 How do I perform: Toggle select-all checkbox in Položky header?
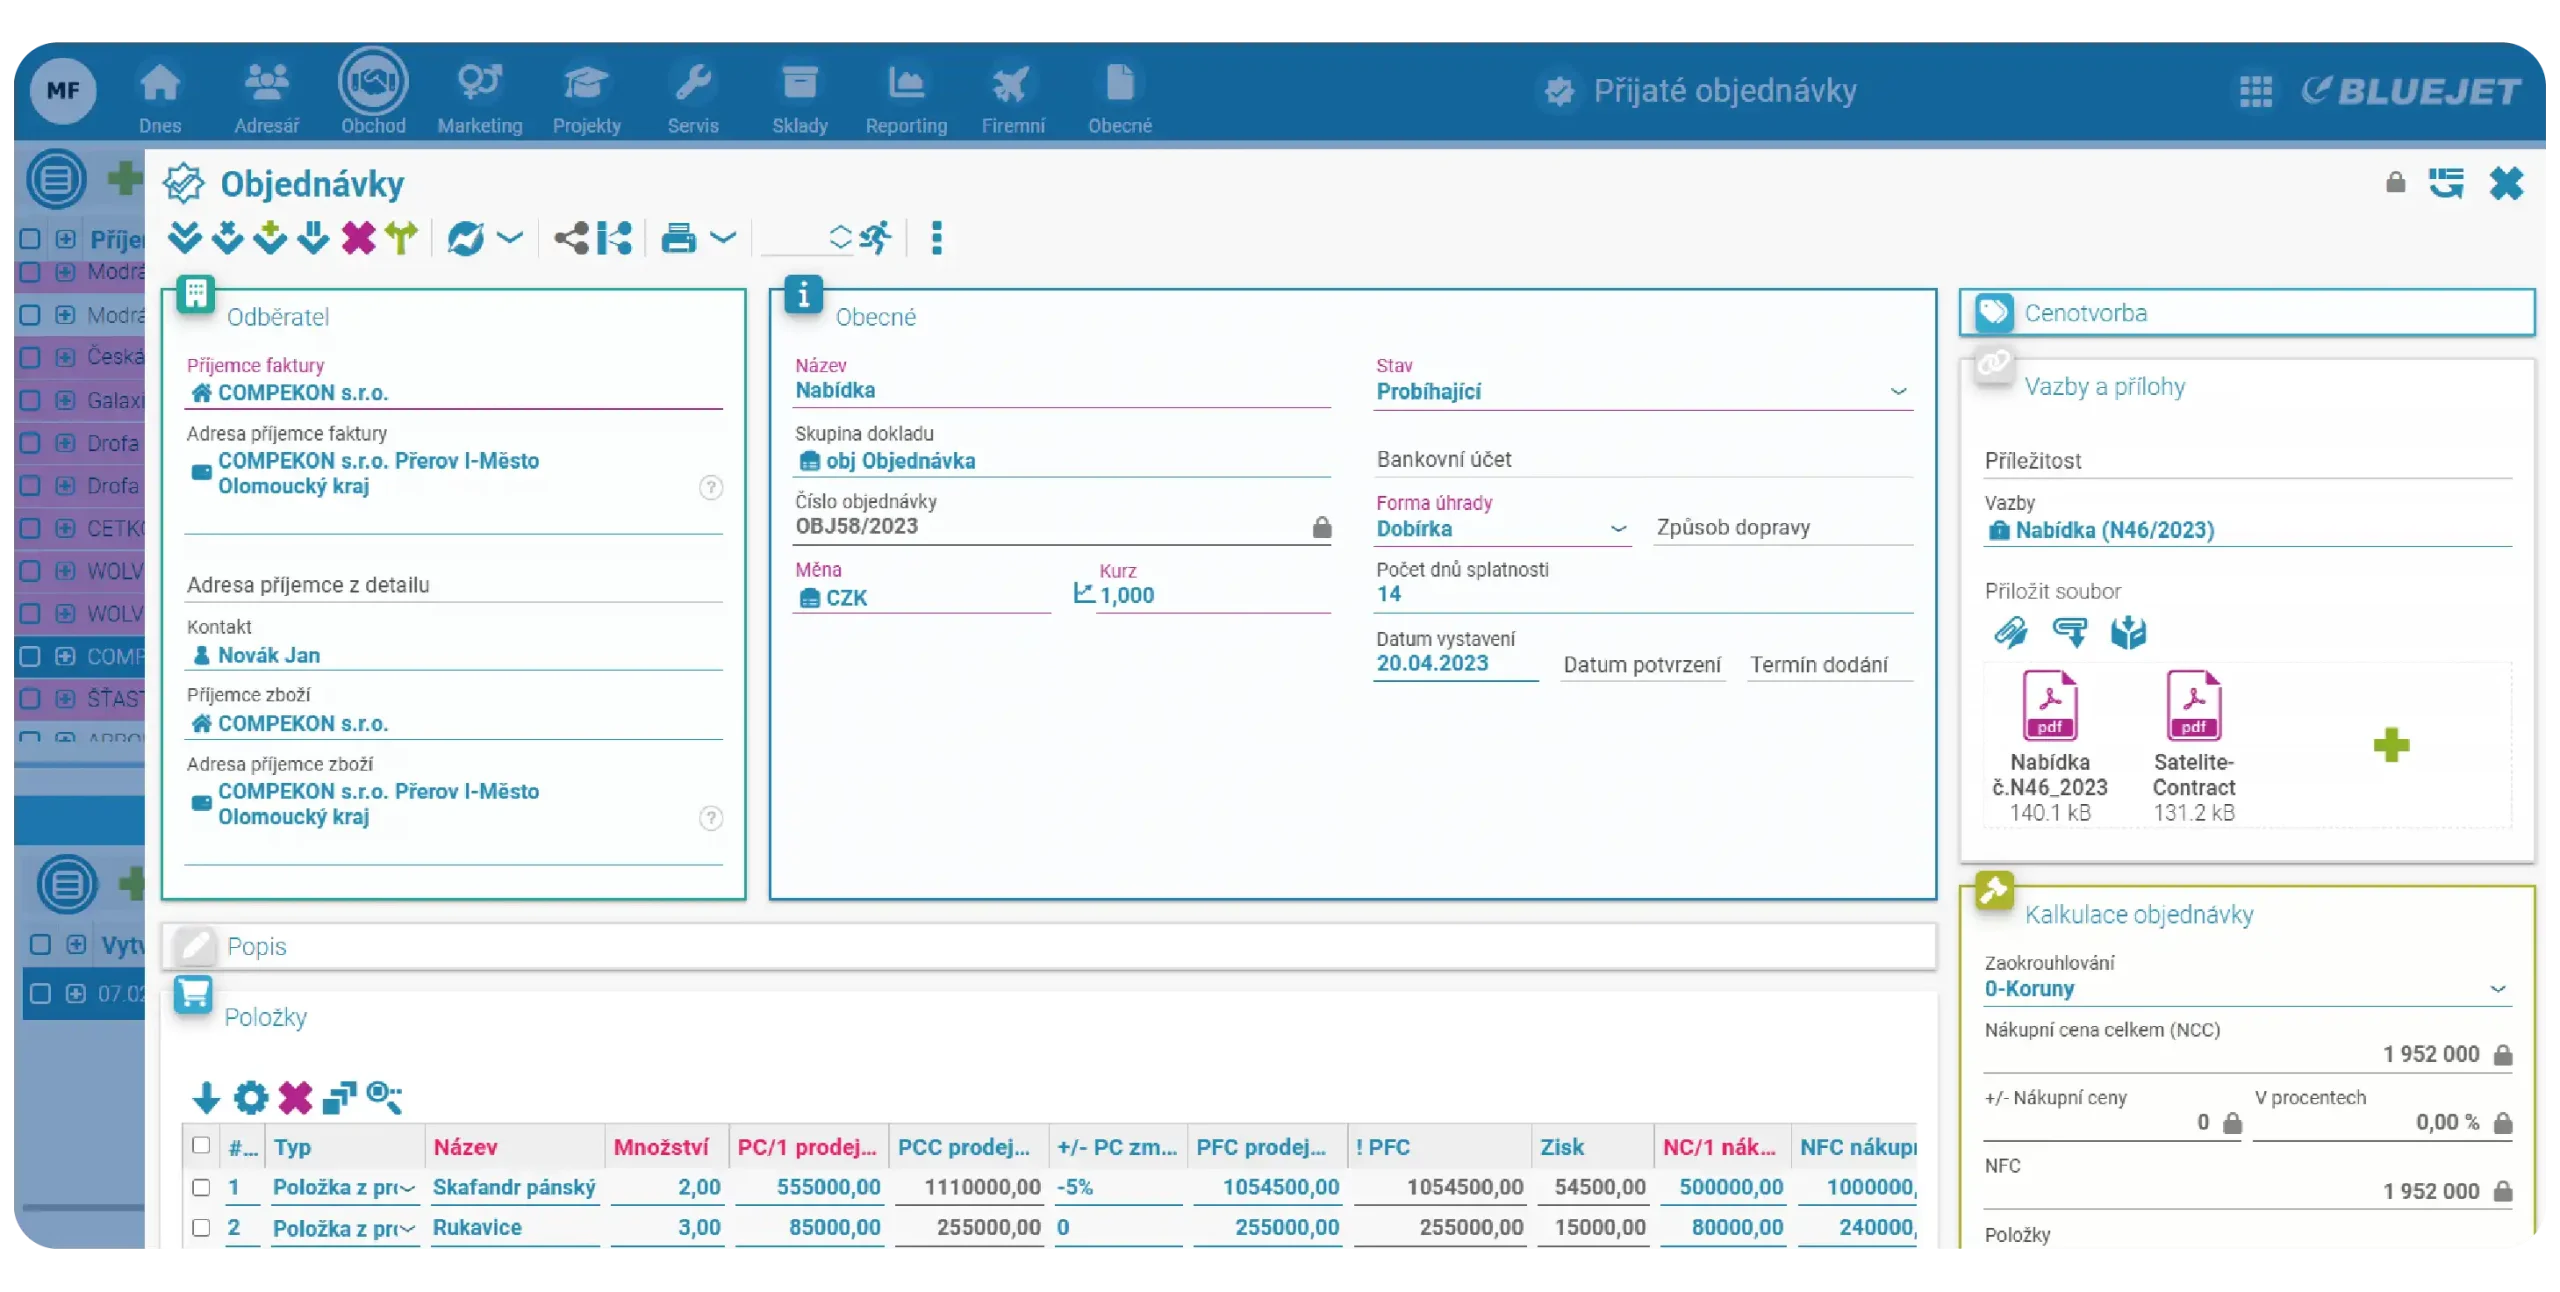coord(201,1145)
